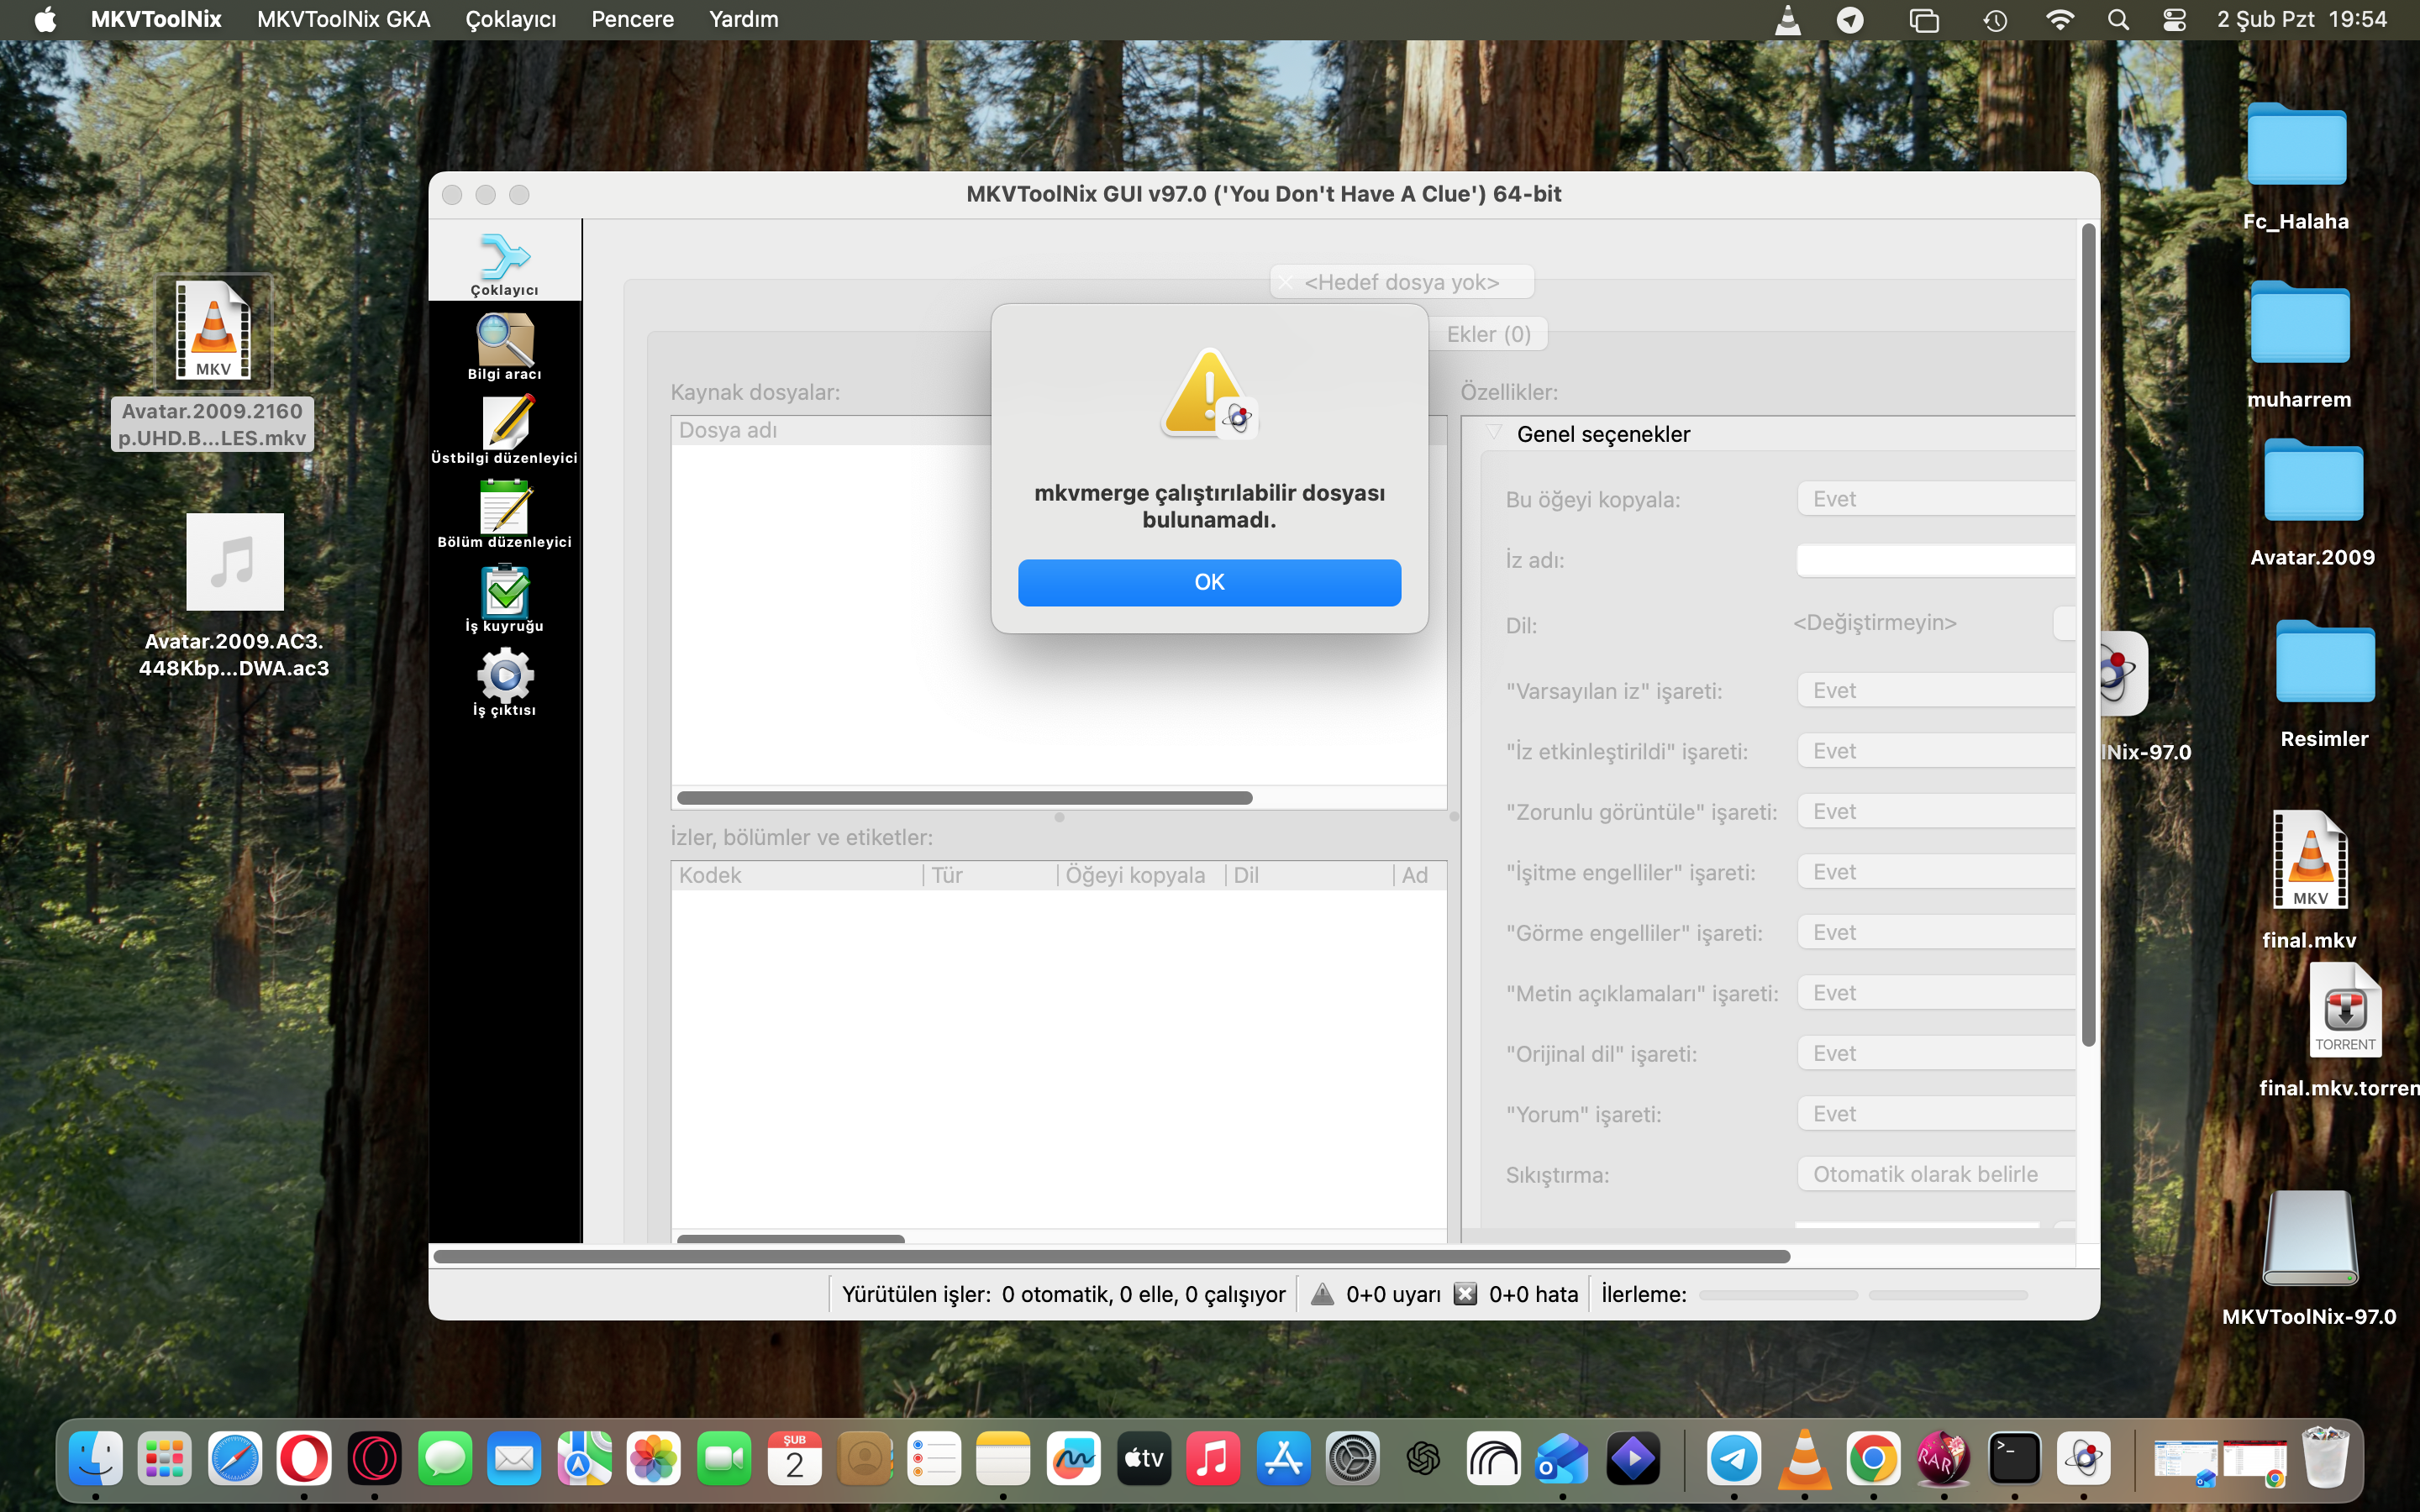The height and width of the screenshot is (1512, 2420).
Task: Open the MKVToolNix icon in the Dock
Action: (2084, 1459)
